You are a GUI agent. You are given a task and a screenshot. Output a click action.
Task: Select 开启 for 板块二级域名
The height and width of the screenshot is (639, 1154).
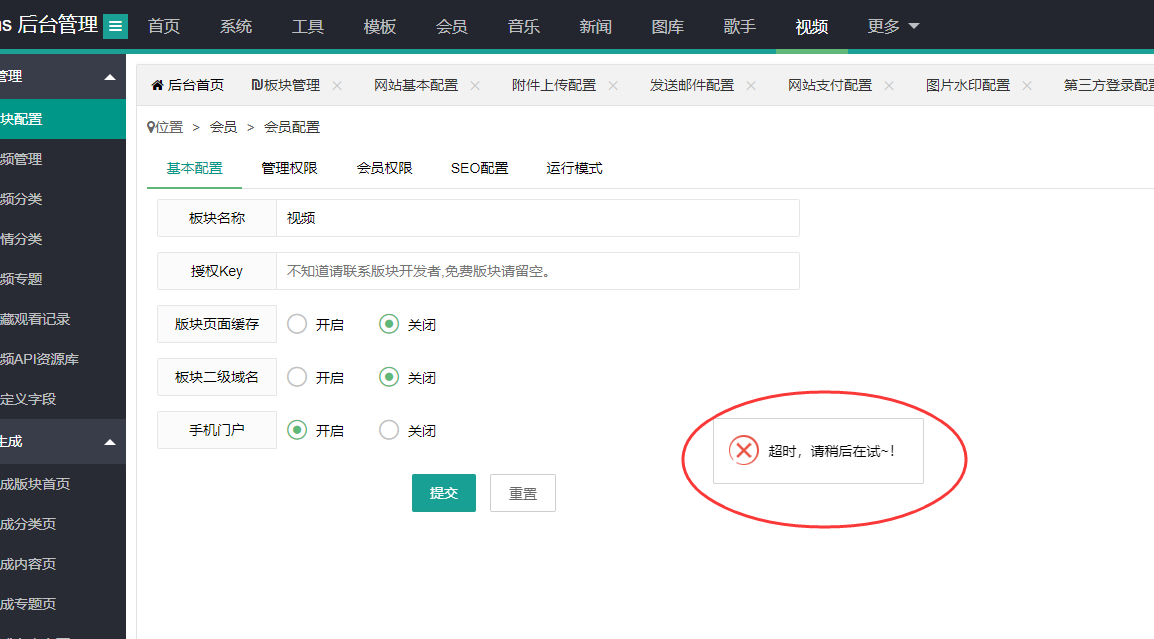tap(297, 377)
